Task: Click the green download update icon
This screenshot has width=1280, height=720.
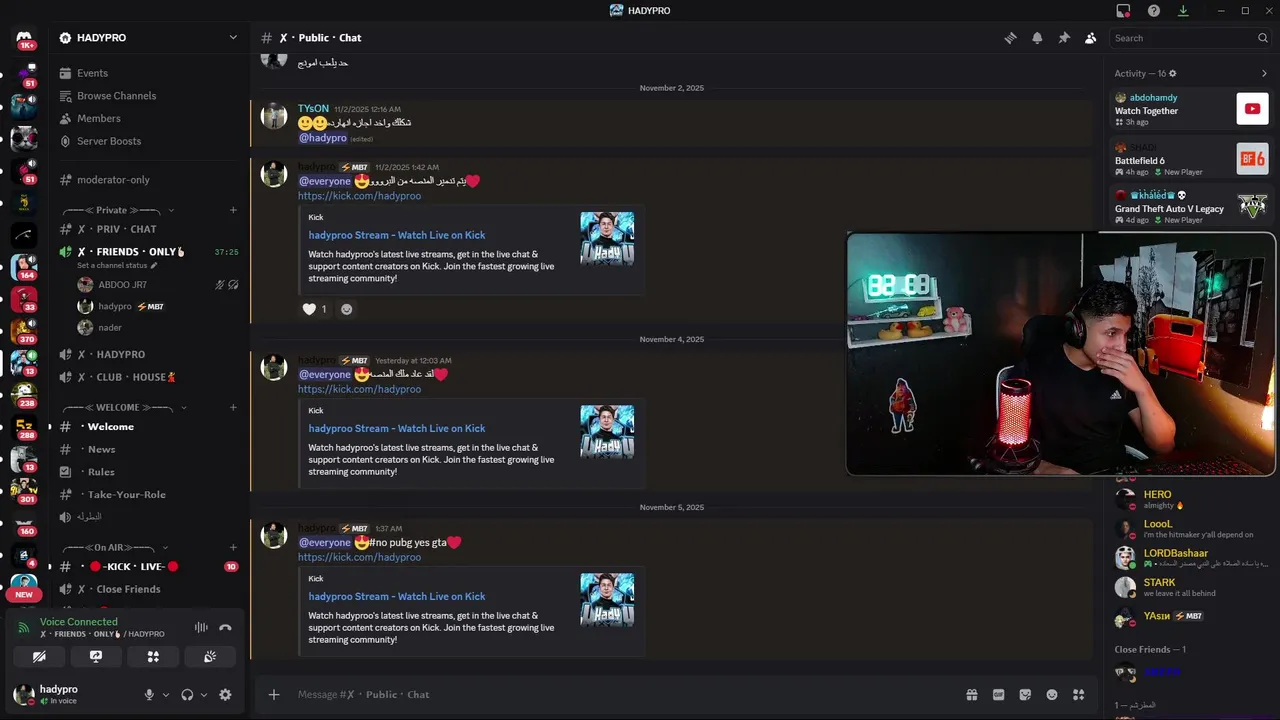Action: click(1183, 10)
